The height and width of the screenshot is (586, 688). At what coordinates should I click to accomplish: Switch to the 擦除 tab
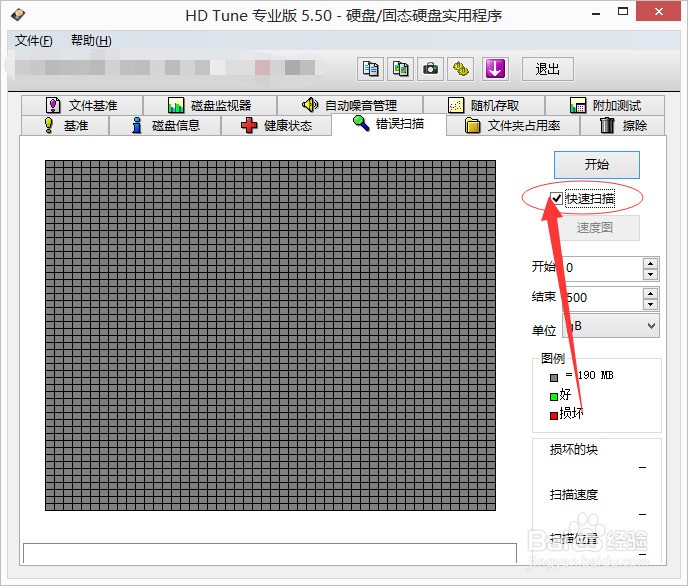623,125
